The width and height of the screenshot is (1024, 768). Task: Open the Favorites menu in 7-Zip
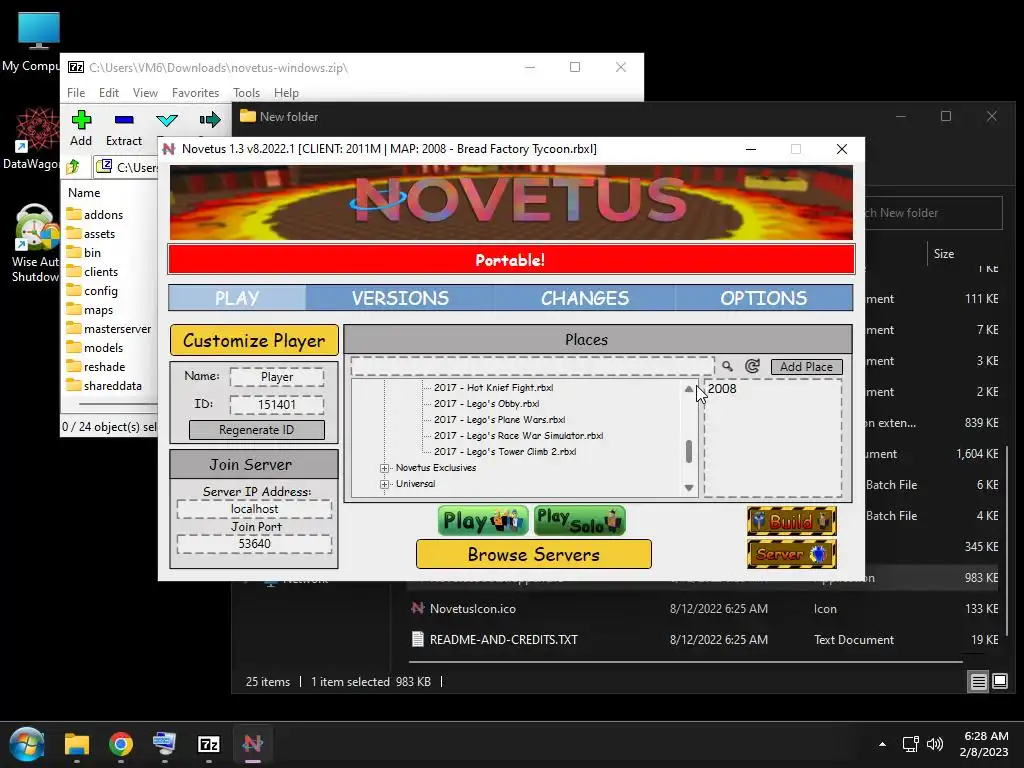click(195, 93)
